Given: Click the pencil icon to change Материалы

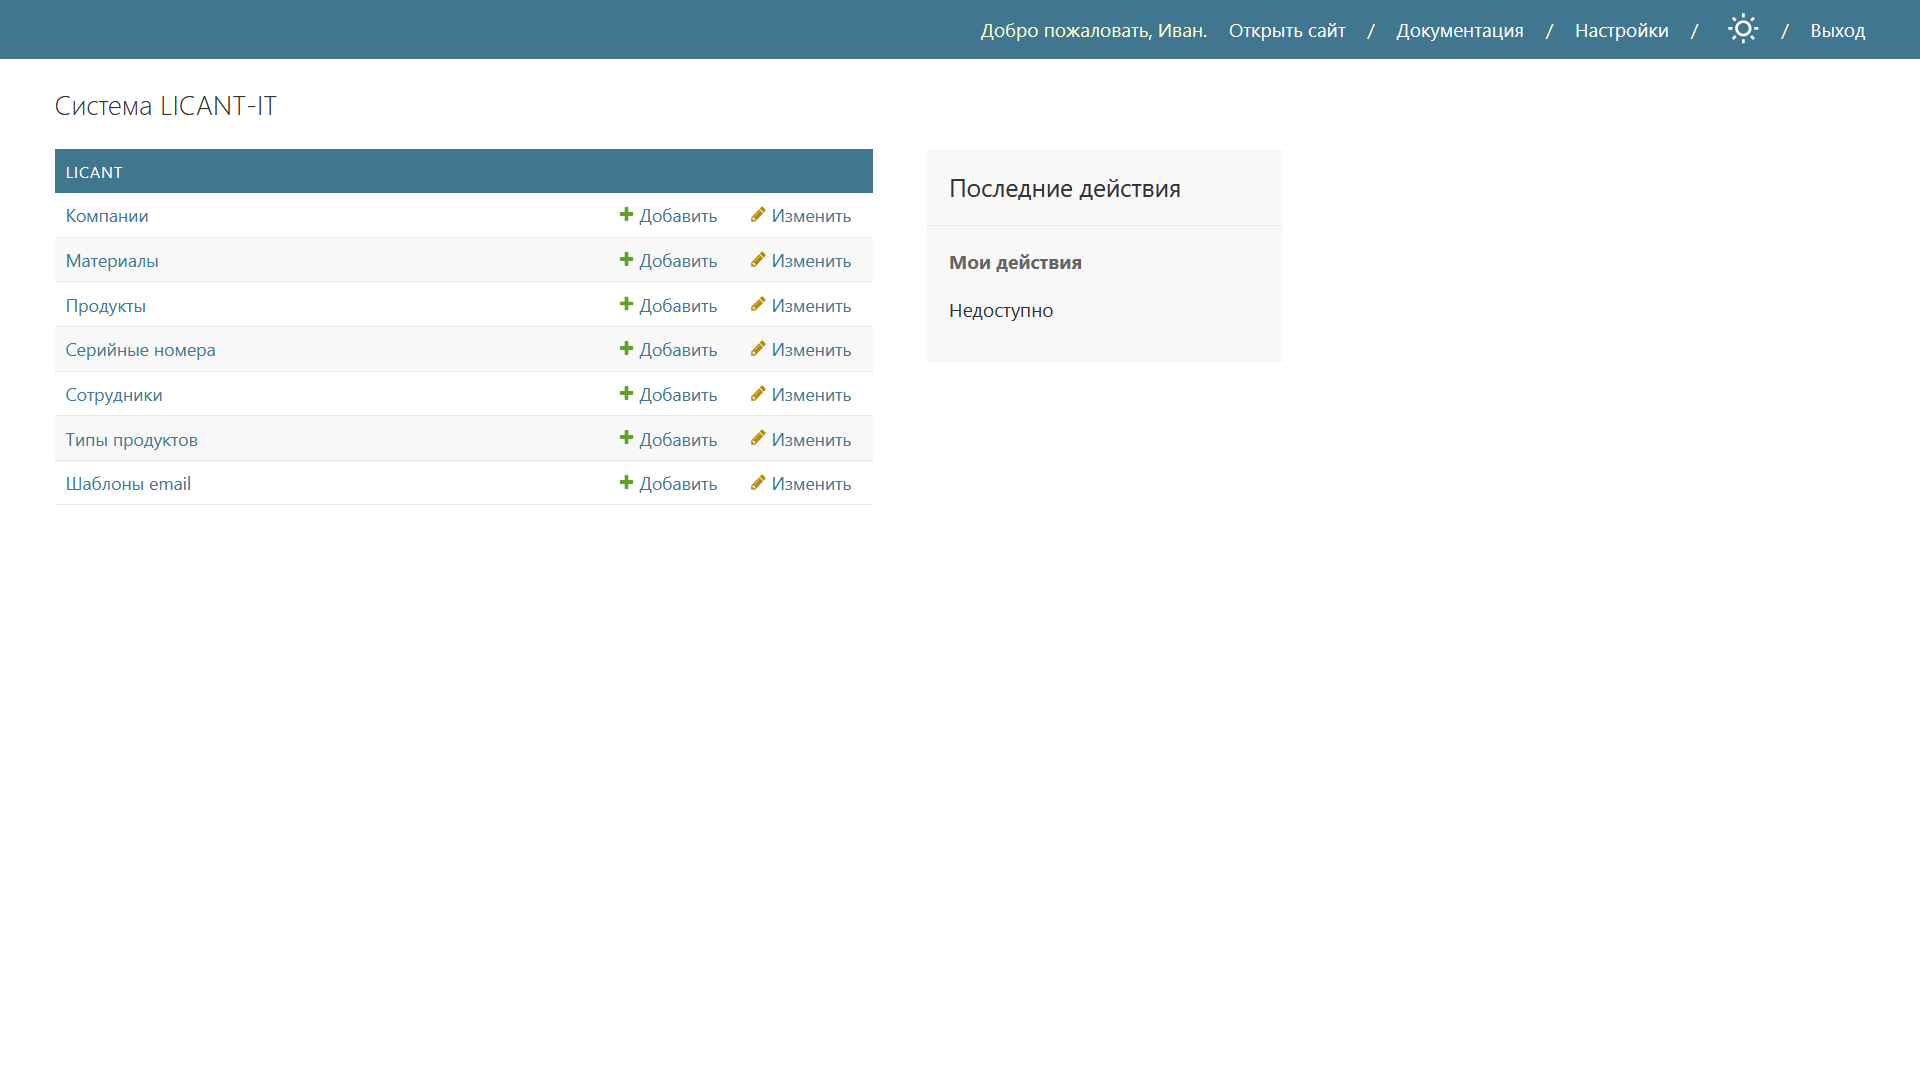Looking at the screenshot, I should 758,260.
